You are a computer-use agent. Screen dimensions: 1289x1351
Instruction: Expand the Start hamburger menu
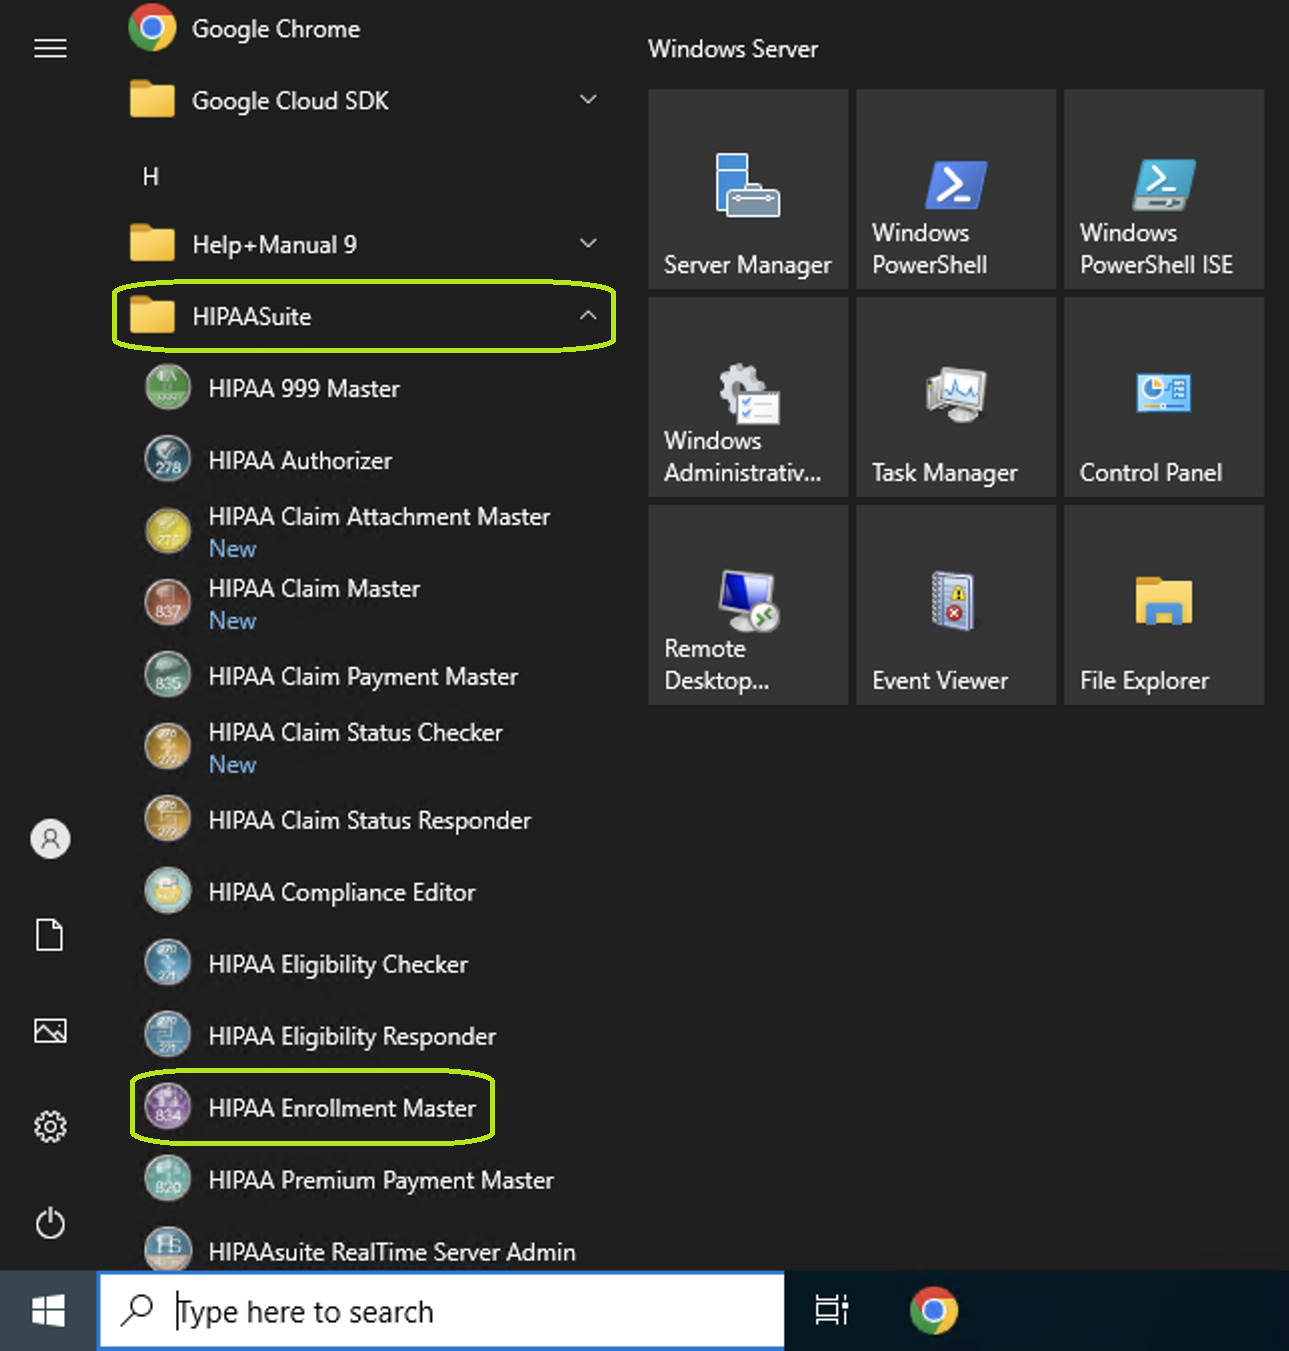pyautogui.click(x=50, y=48)
